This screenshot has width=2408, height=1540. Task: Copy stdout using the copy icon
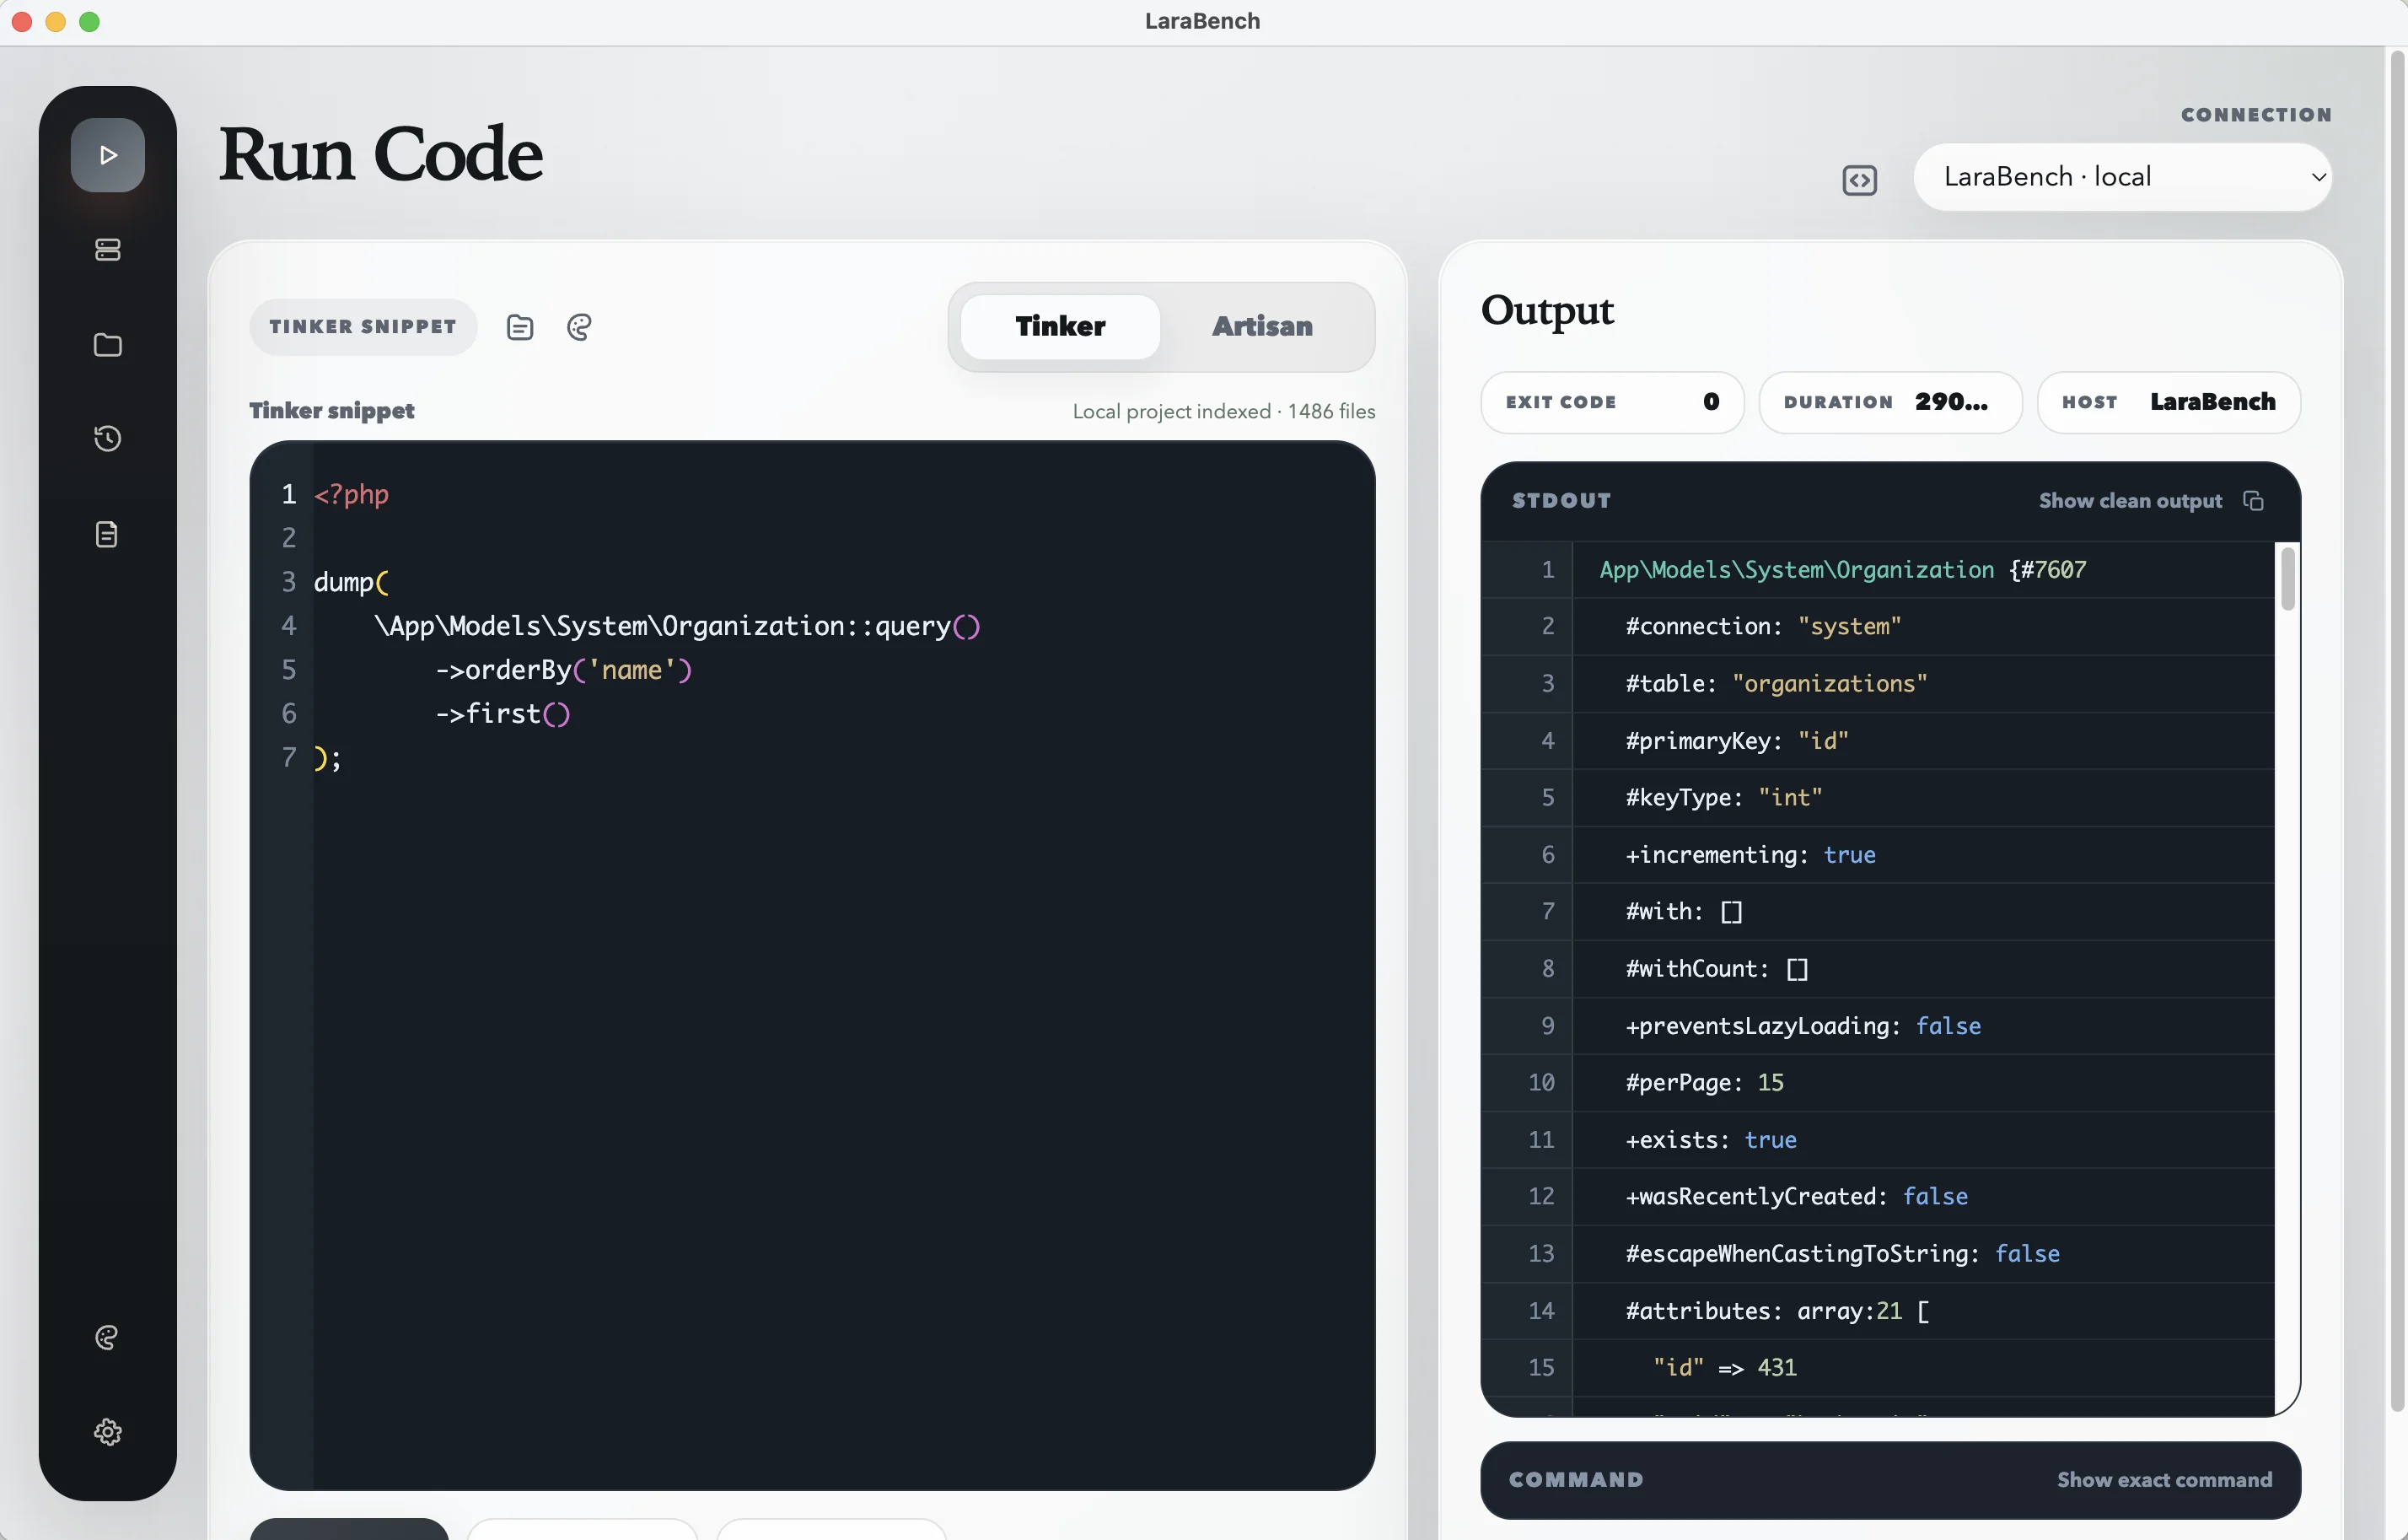(x=2253, y=500)
